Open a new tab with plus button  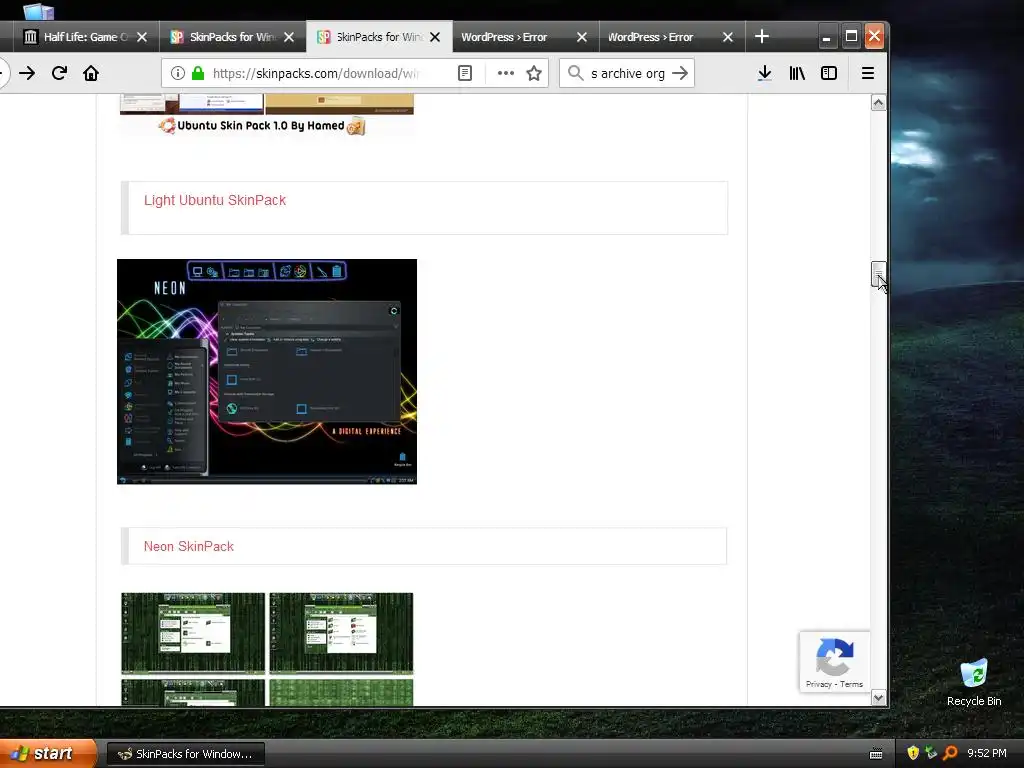coord(761,37)
